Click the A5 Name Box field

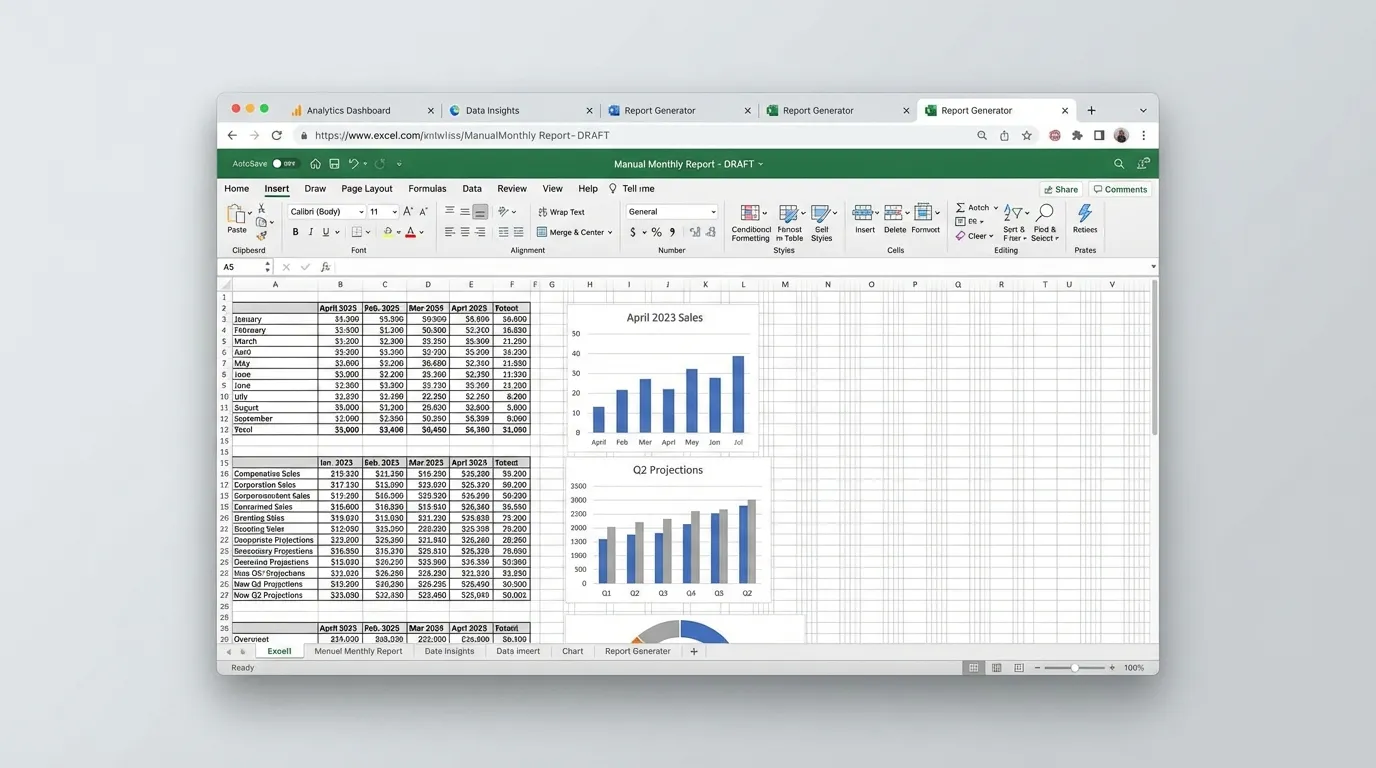point(240,267)
